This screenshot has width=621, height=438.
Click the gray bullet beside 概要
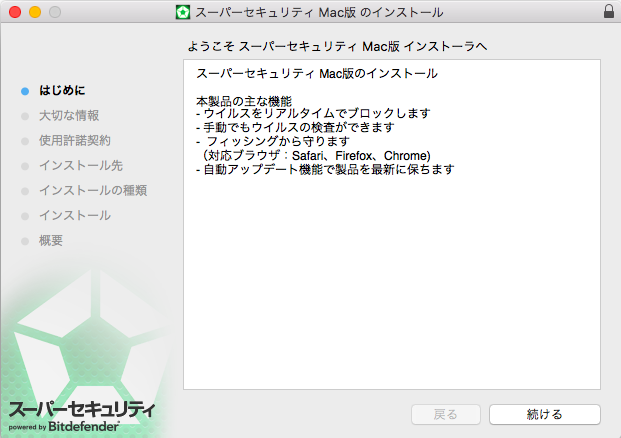[25, 241]
